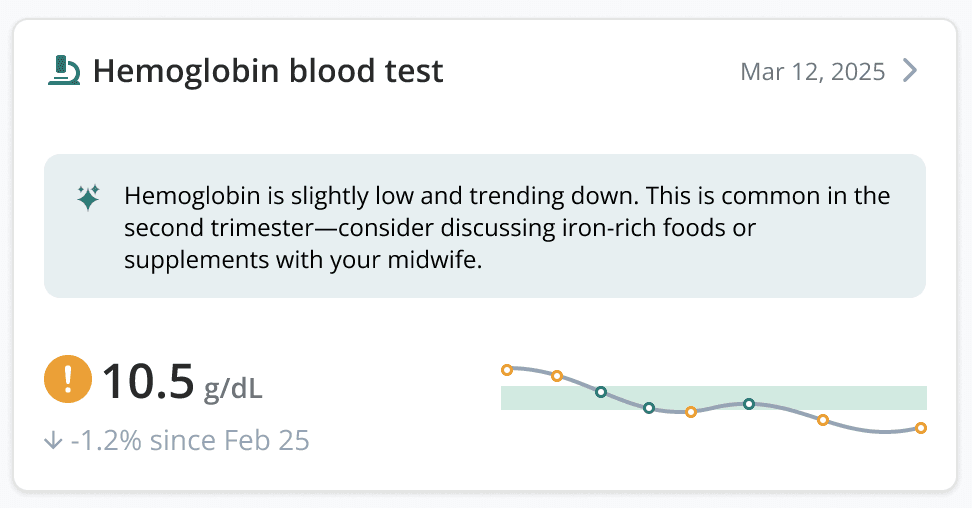Click the sparkle insight icon
The width and height of the screenshot is (972, 508).
coord(88,198)
